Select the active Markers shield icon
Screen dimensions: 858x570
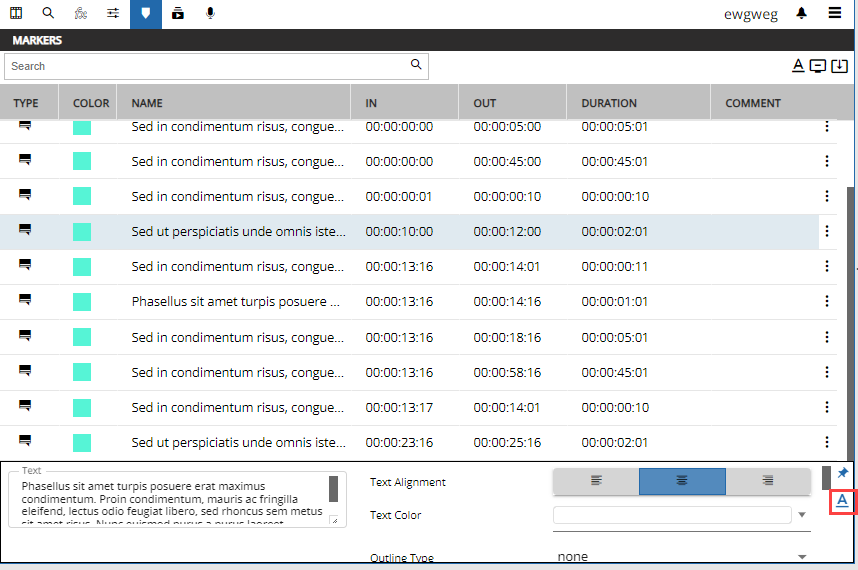click(146, 14)
